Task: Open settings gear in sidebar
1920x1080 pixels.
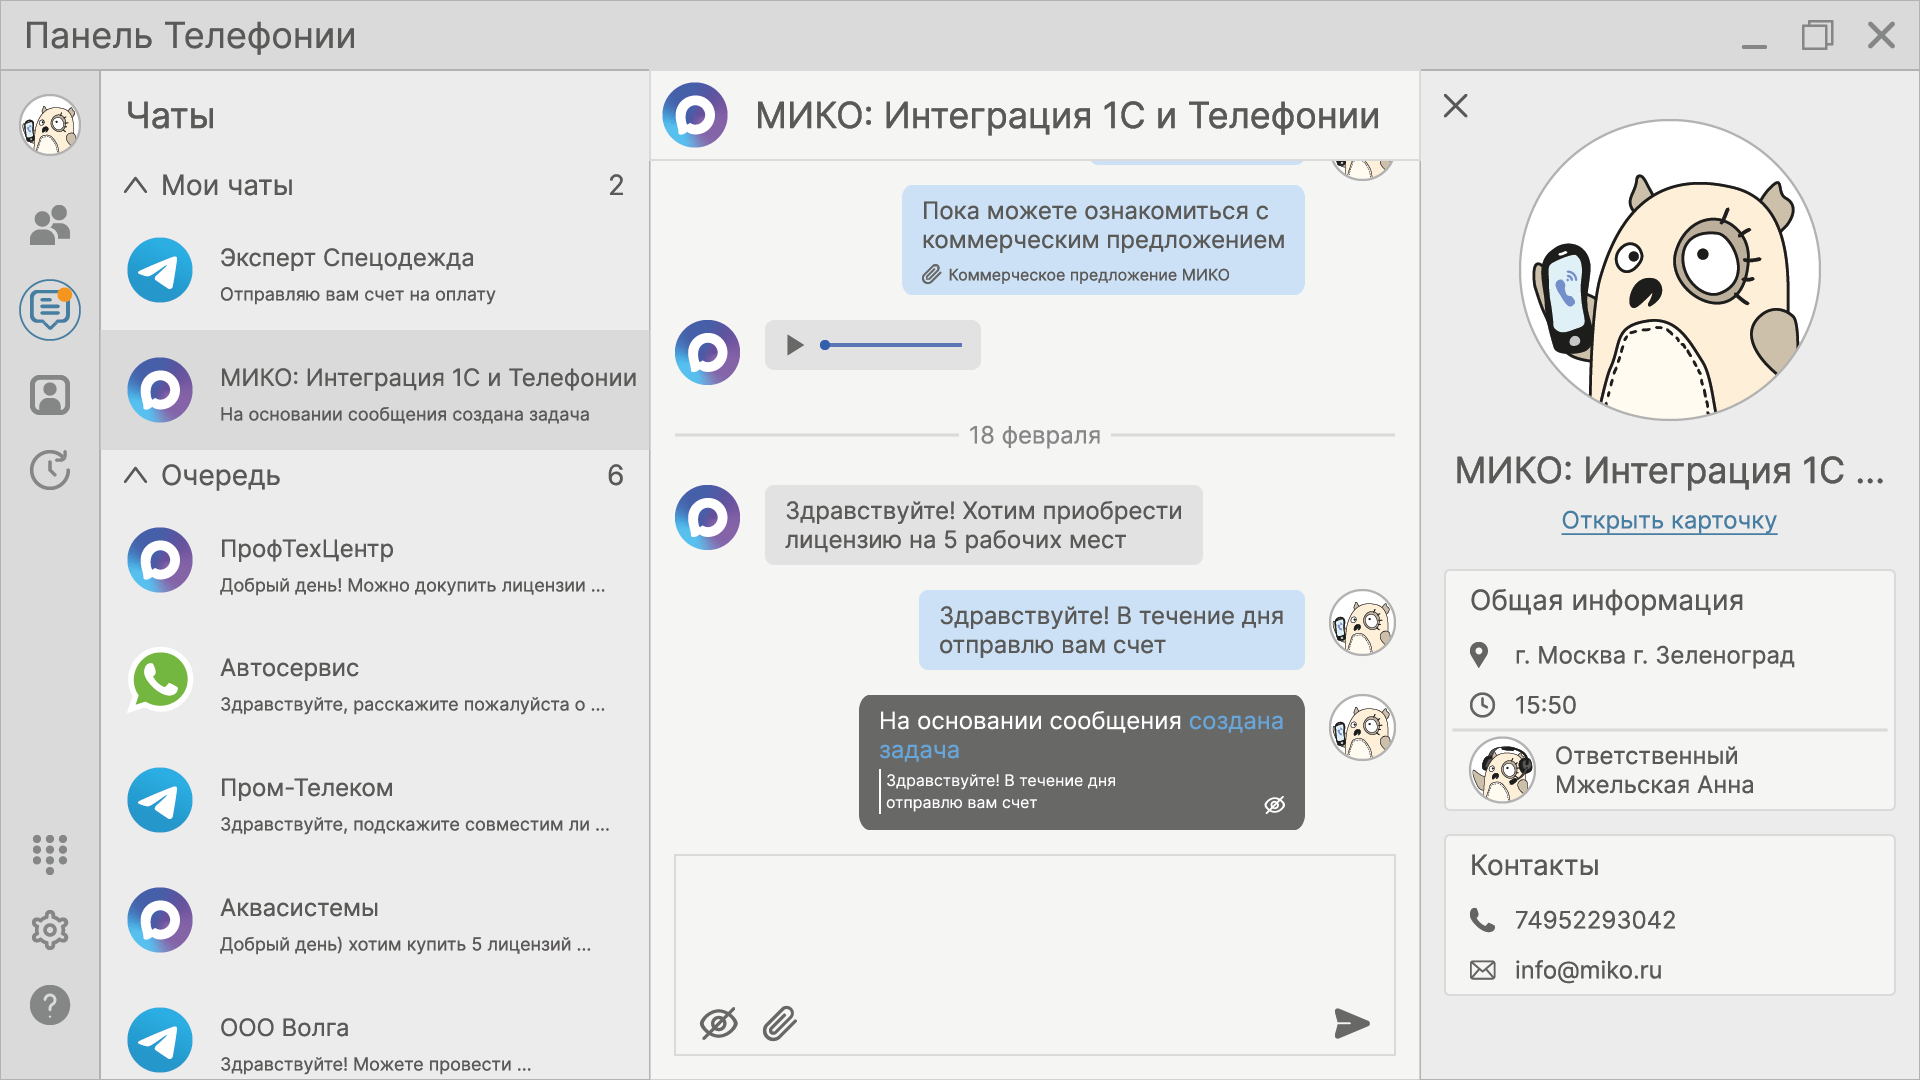Action: coord(50,930)
